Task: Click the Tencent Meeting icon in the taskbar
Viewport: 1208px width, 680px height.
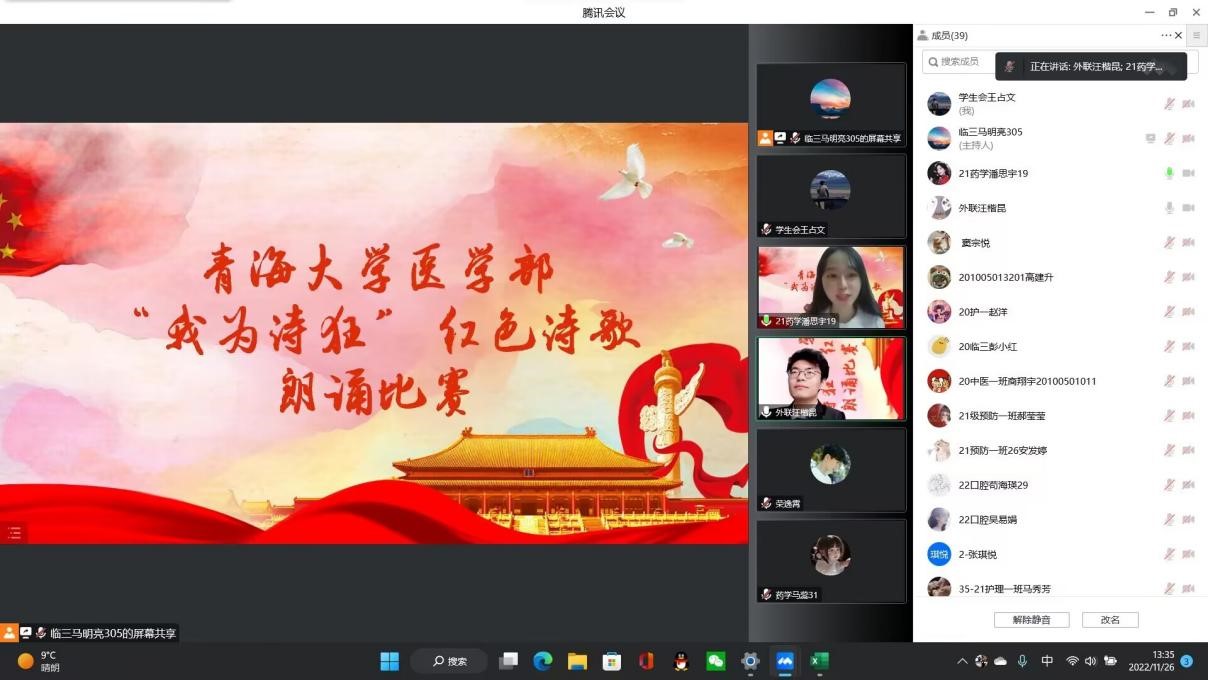Action: tap(785, 661)
